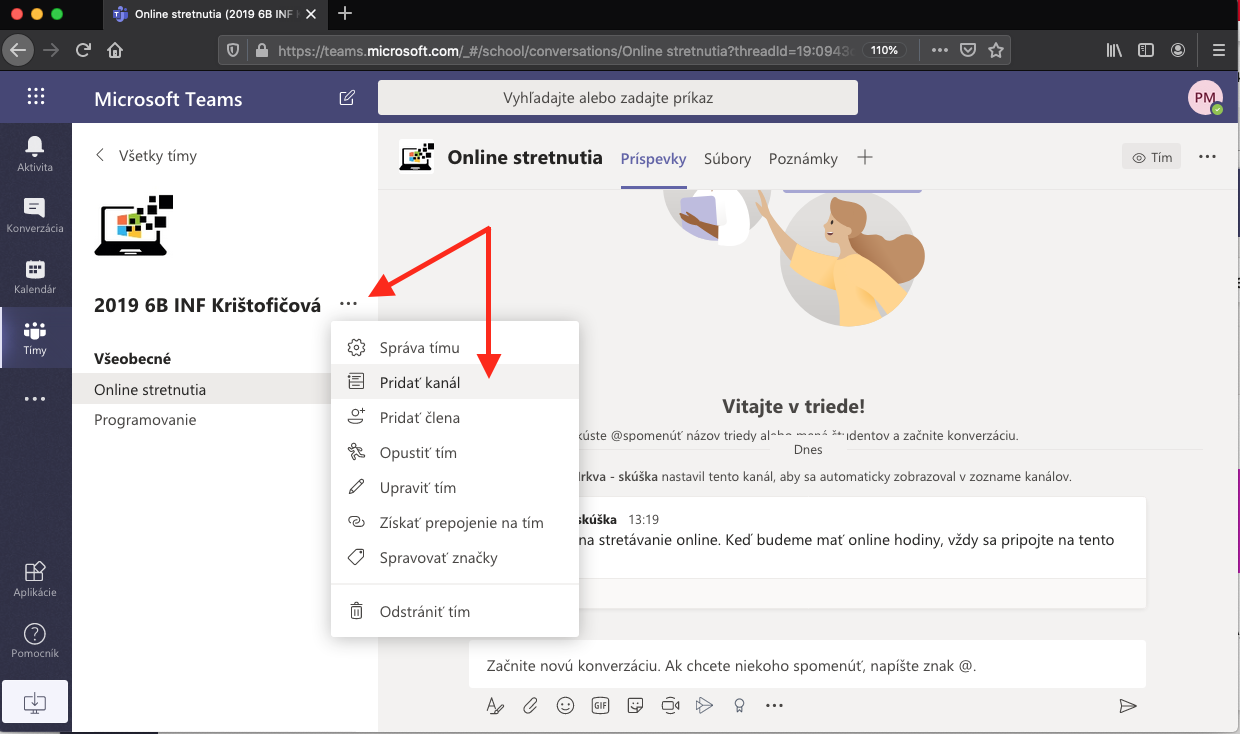The width and height of the screenshot is (1240, 734).
Task: Select Pridať kanál from context menu
Action: (420, 382)
